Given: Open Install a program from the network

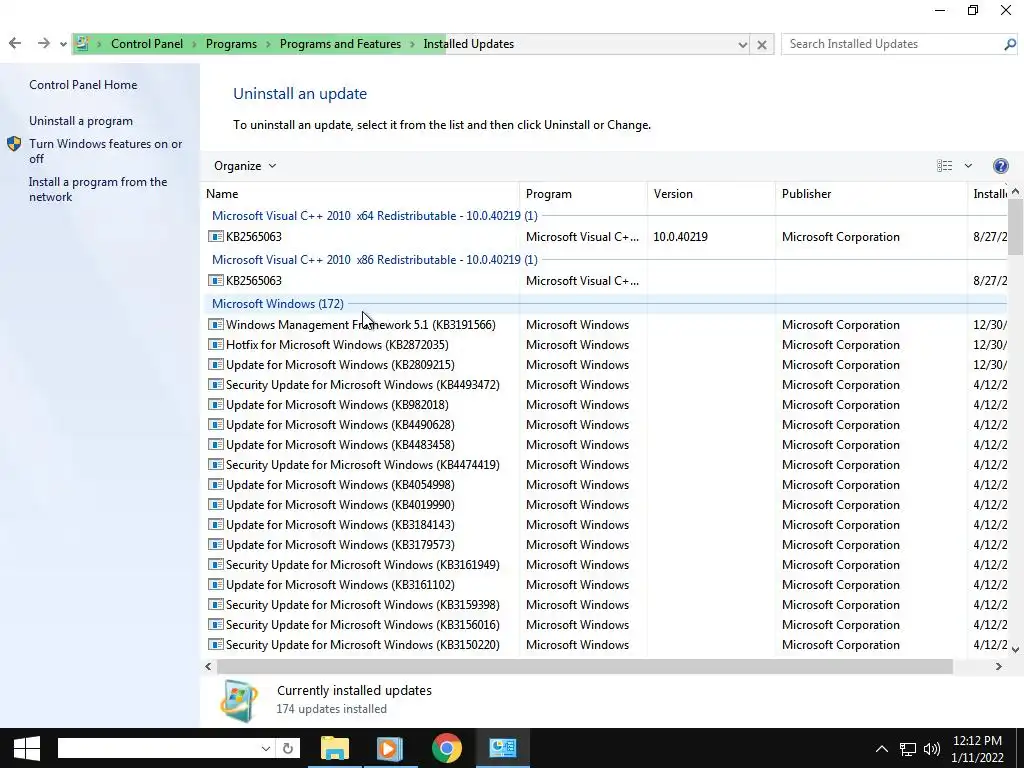Looking at the screenshot, I should pos(98,189).
